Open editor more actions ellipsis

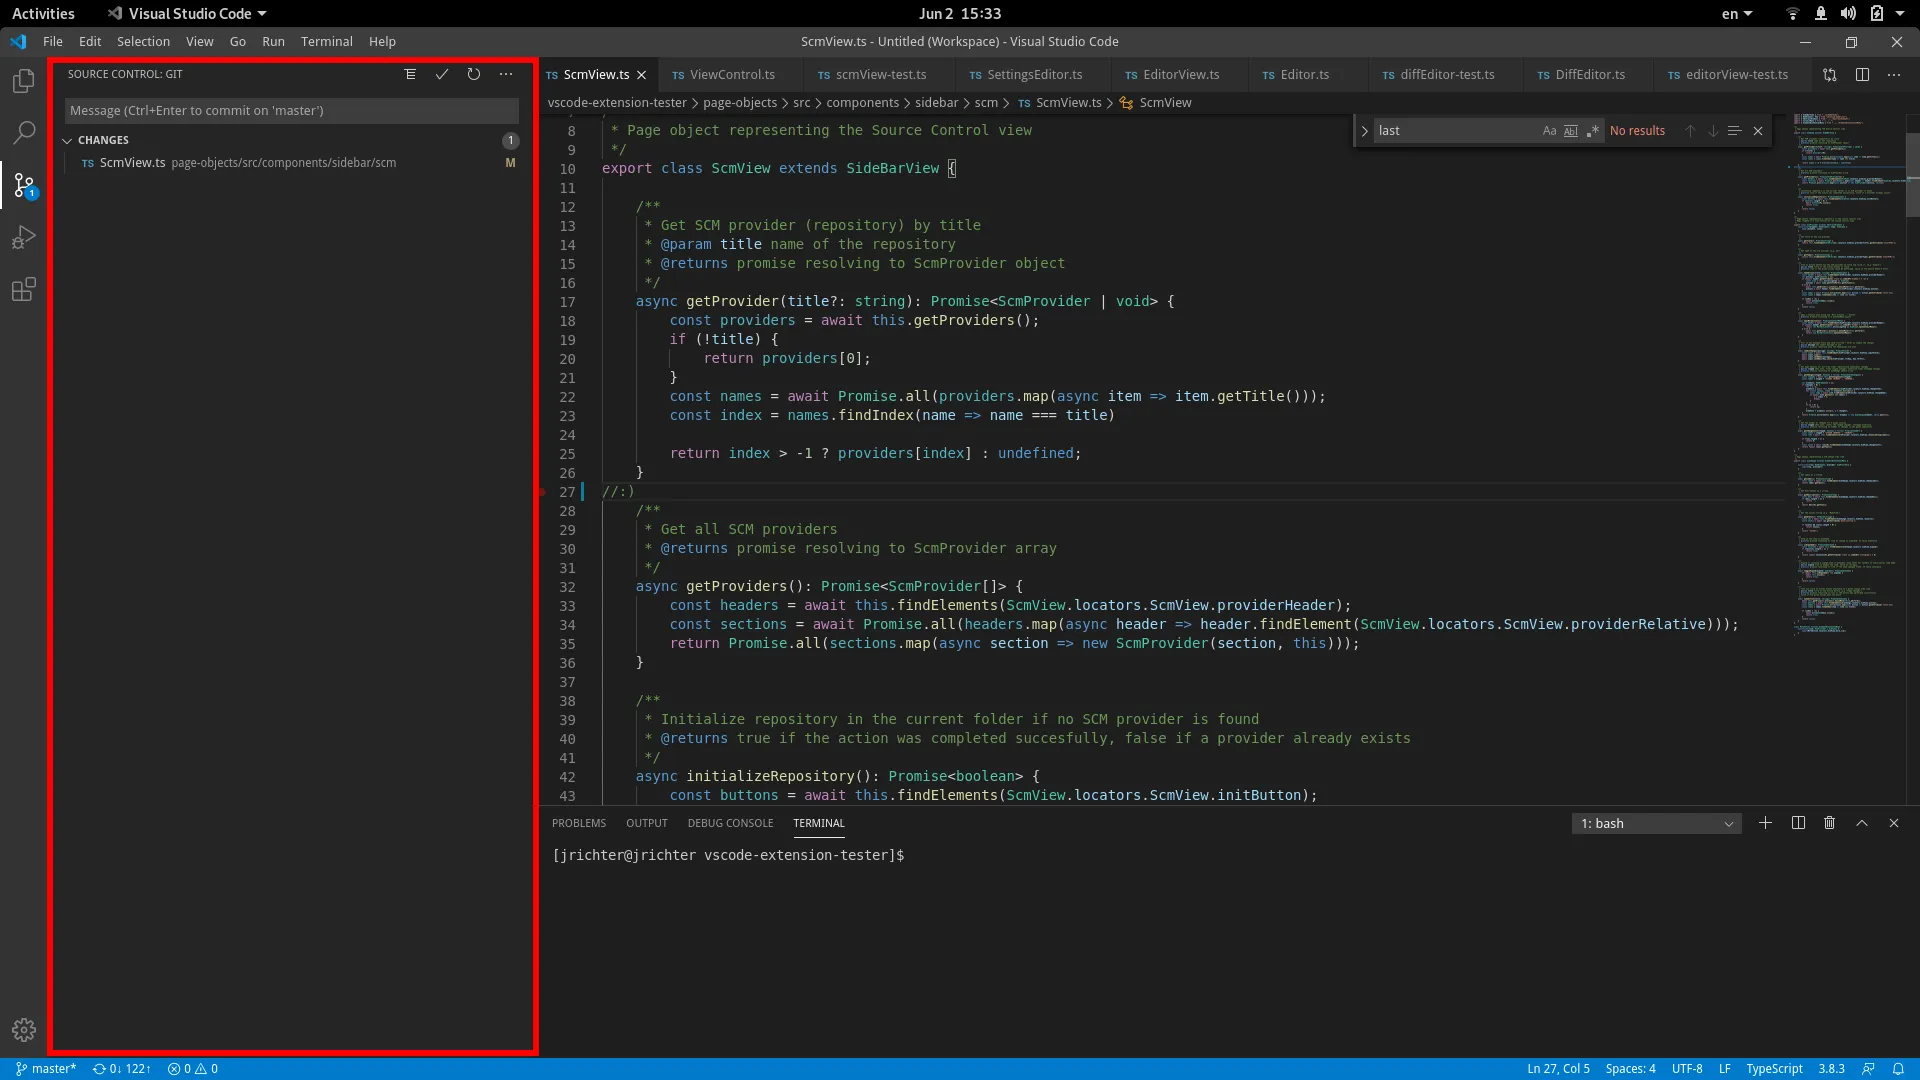1894,75
